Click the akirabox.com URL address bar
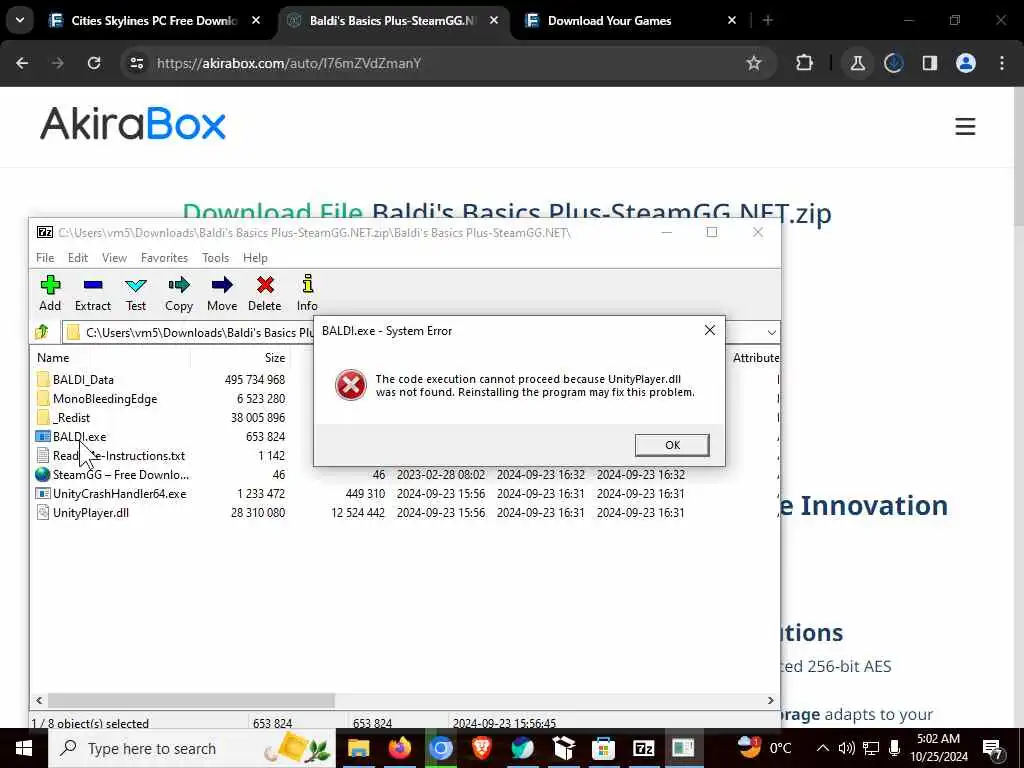 (289, 63)
